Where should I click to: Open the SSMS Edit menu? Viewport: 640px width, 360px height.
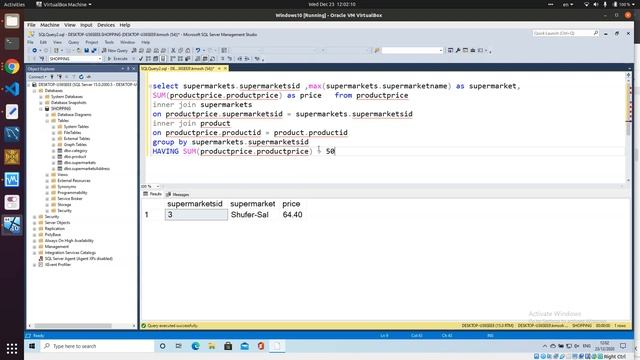coord(43,42)
